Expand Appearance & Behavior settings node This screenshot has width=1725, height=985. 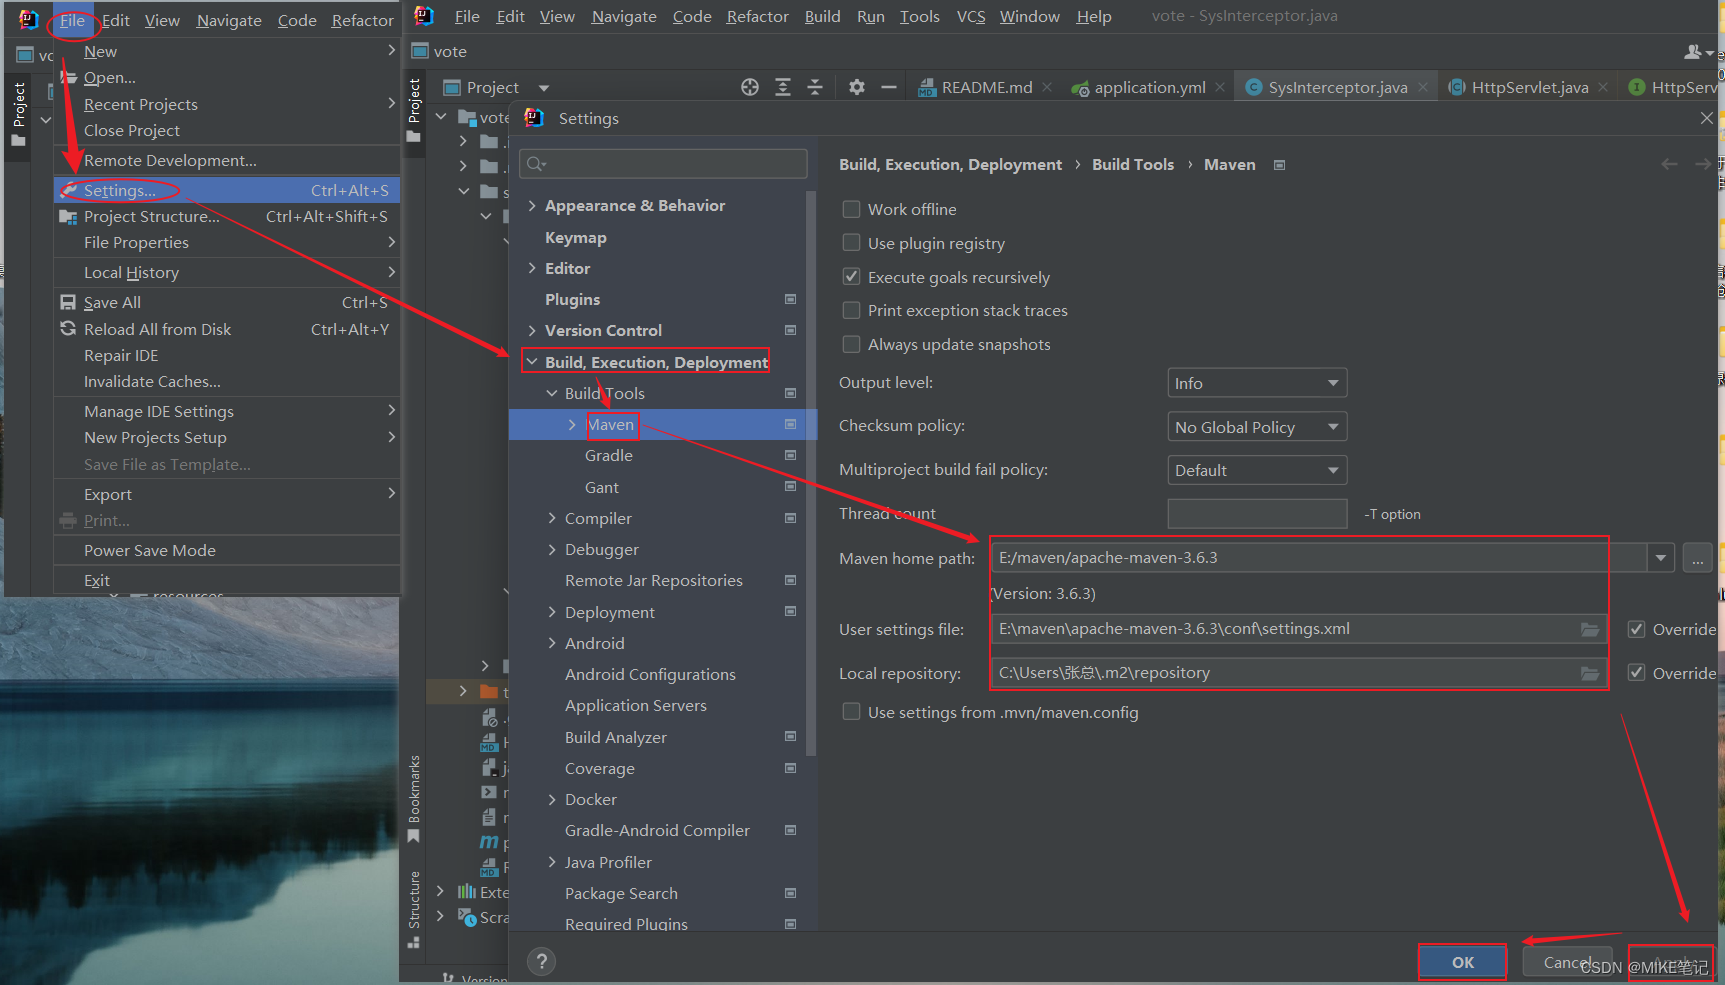(x=532, y=205)
